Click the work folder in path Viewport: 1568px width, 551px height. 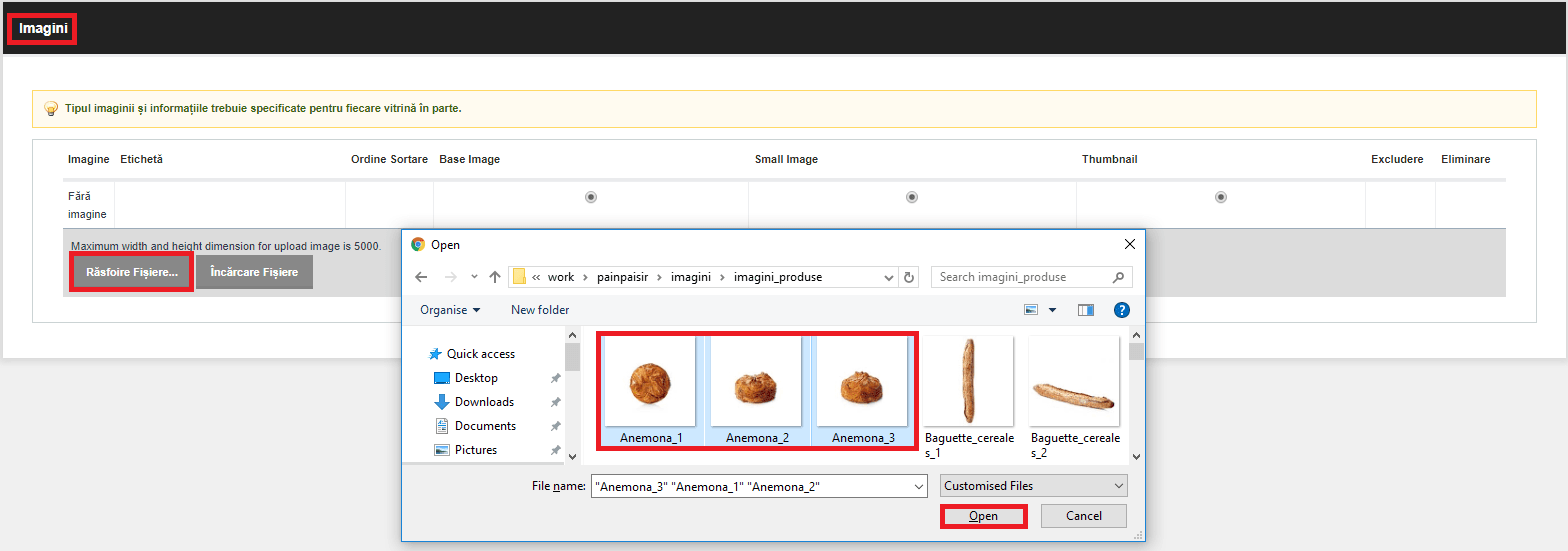click(x=561, y=277)
